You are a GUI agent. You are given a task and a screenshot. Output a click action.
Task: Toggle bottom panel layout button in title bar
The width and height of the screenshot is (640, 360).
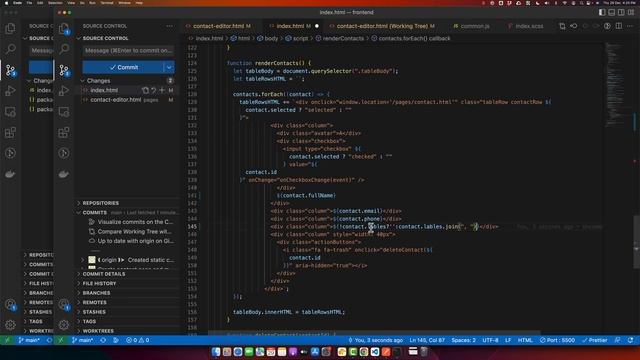click(x=611, y=13)
